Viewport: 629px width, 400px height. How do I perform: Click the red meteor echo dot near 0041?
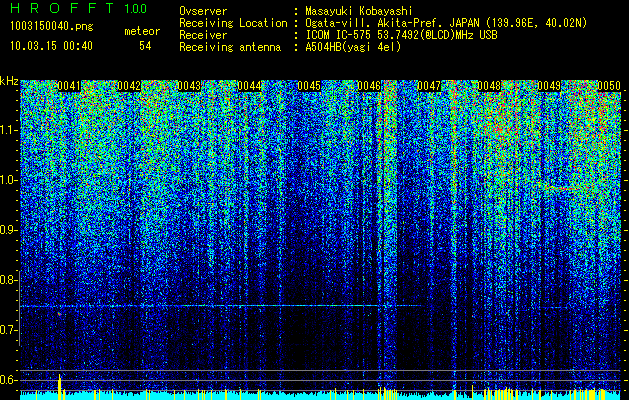pos(59,314)
